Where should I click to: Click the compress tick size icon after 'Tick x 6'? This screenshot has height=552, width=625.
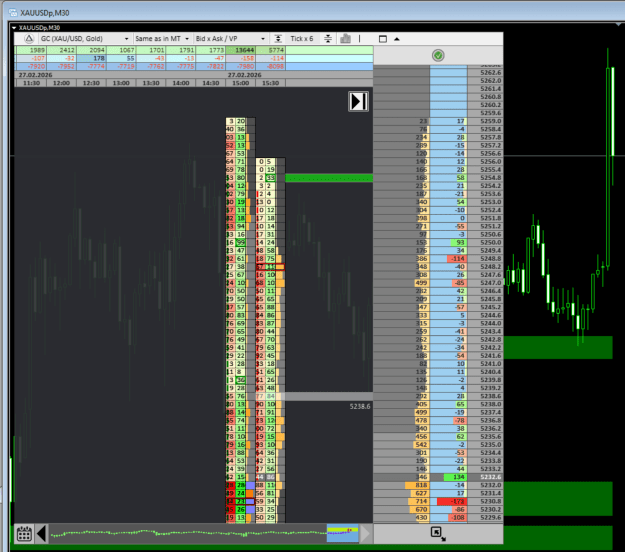(328, 39)
